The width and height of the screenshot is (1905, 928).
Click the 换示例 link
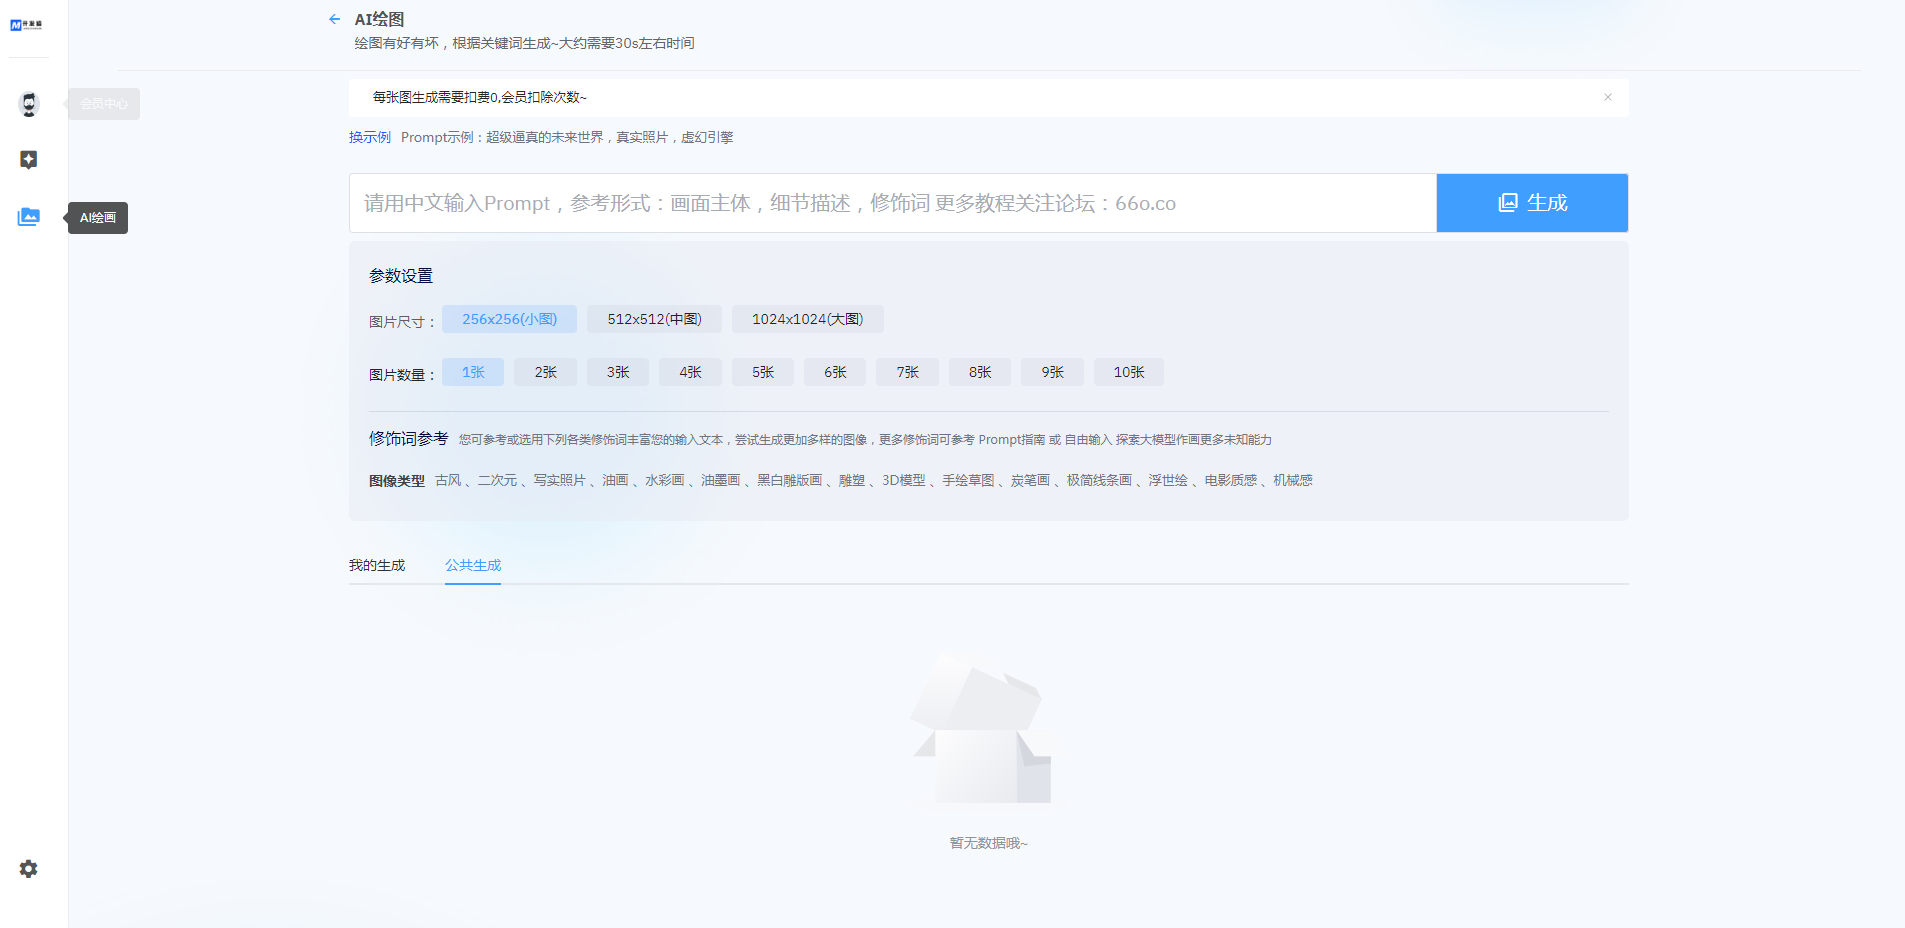(369, 137)
